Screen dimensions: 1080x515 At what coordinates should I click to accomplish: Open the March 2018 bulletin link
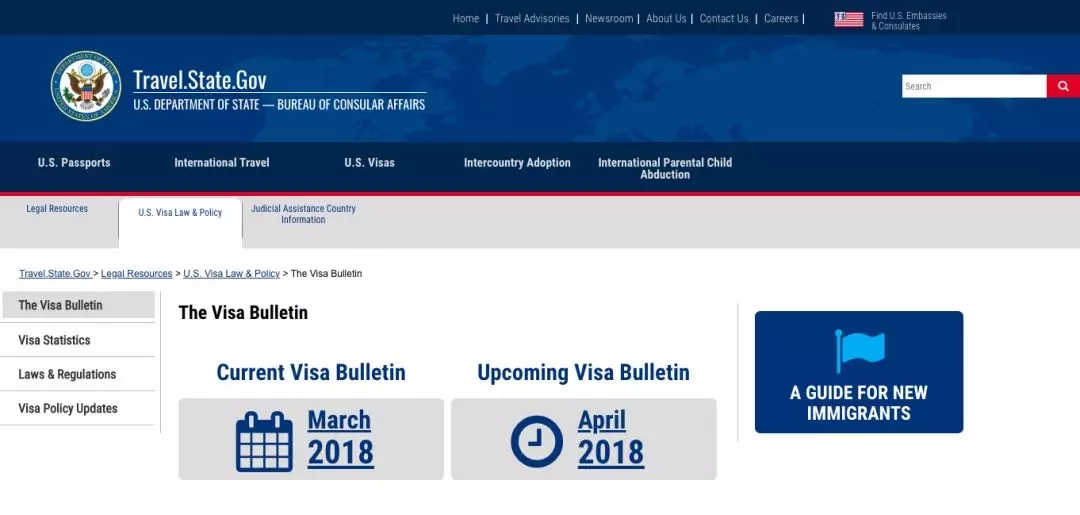(340, 437)
